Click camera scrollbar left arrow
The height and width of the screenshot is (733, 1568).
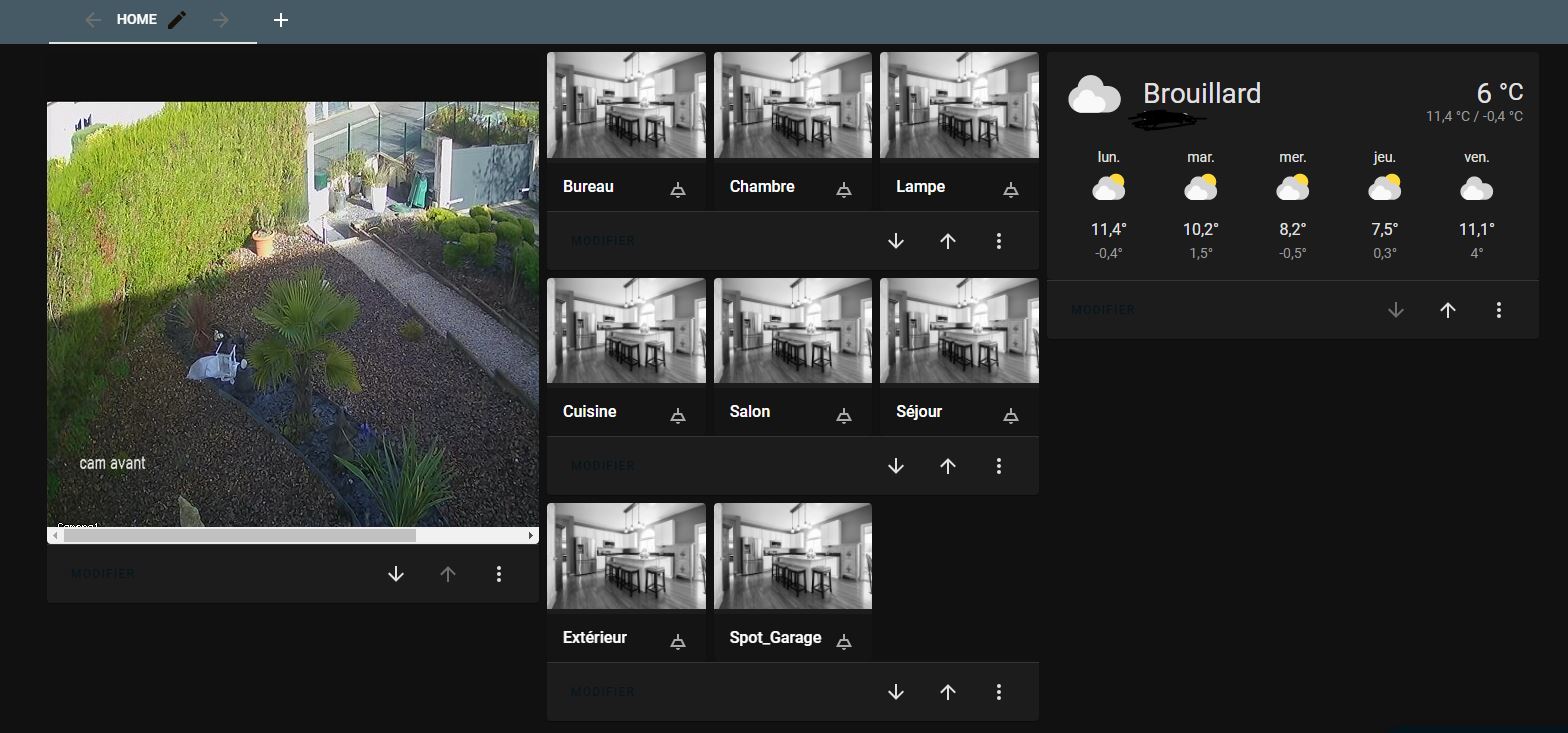click(55, 536)
